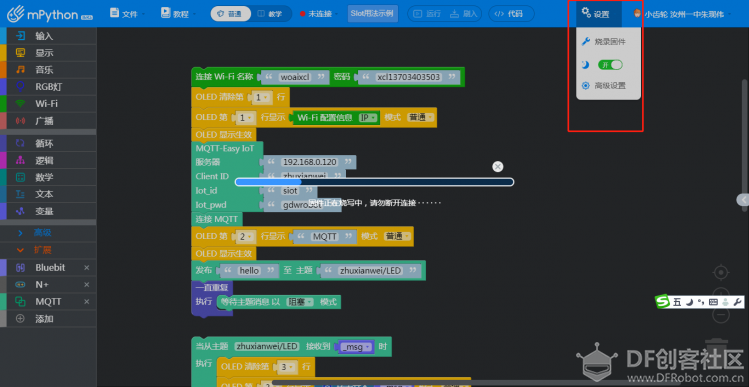The height and width of the screenshot is (387, 749).
Task: Click the publish topic field zhuxianwei/LED
Action: pyautogui.click(x=371, y=271)
